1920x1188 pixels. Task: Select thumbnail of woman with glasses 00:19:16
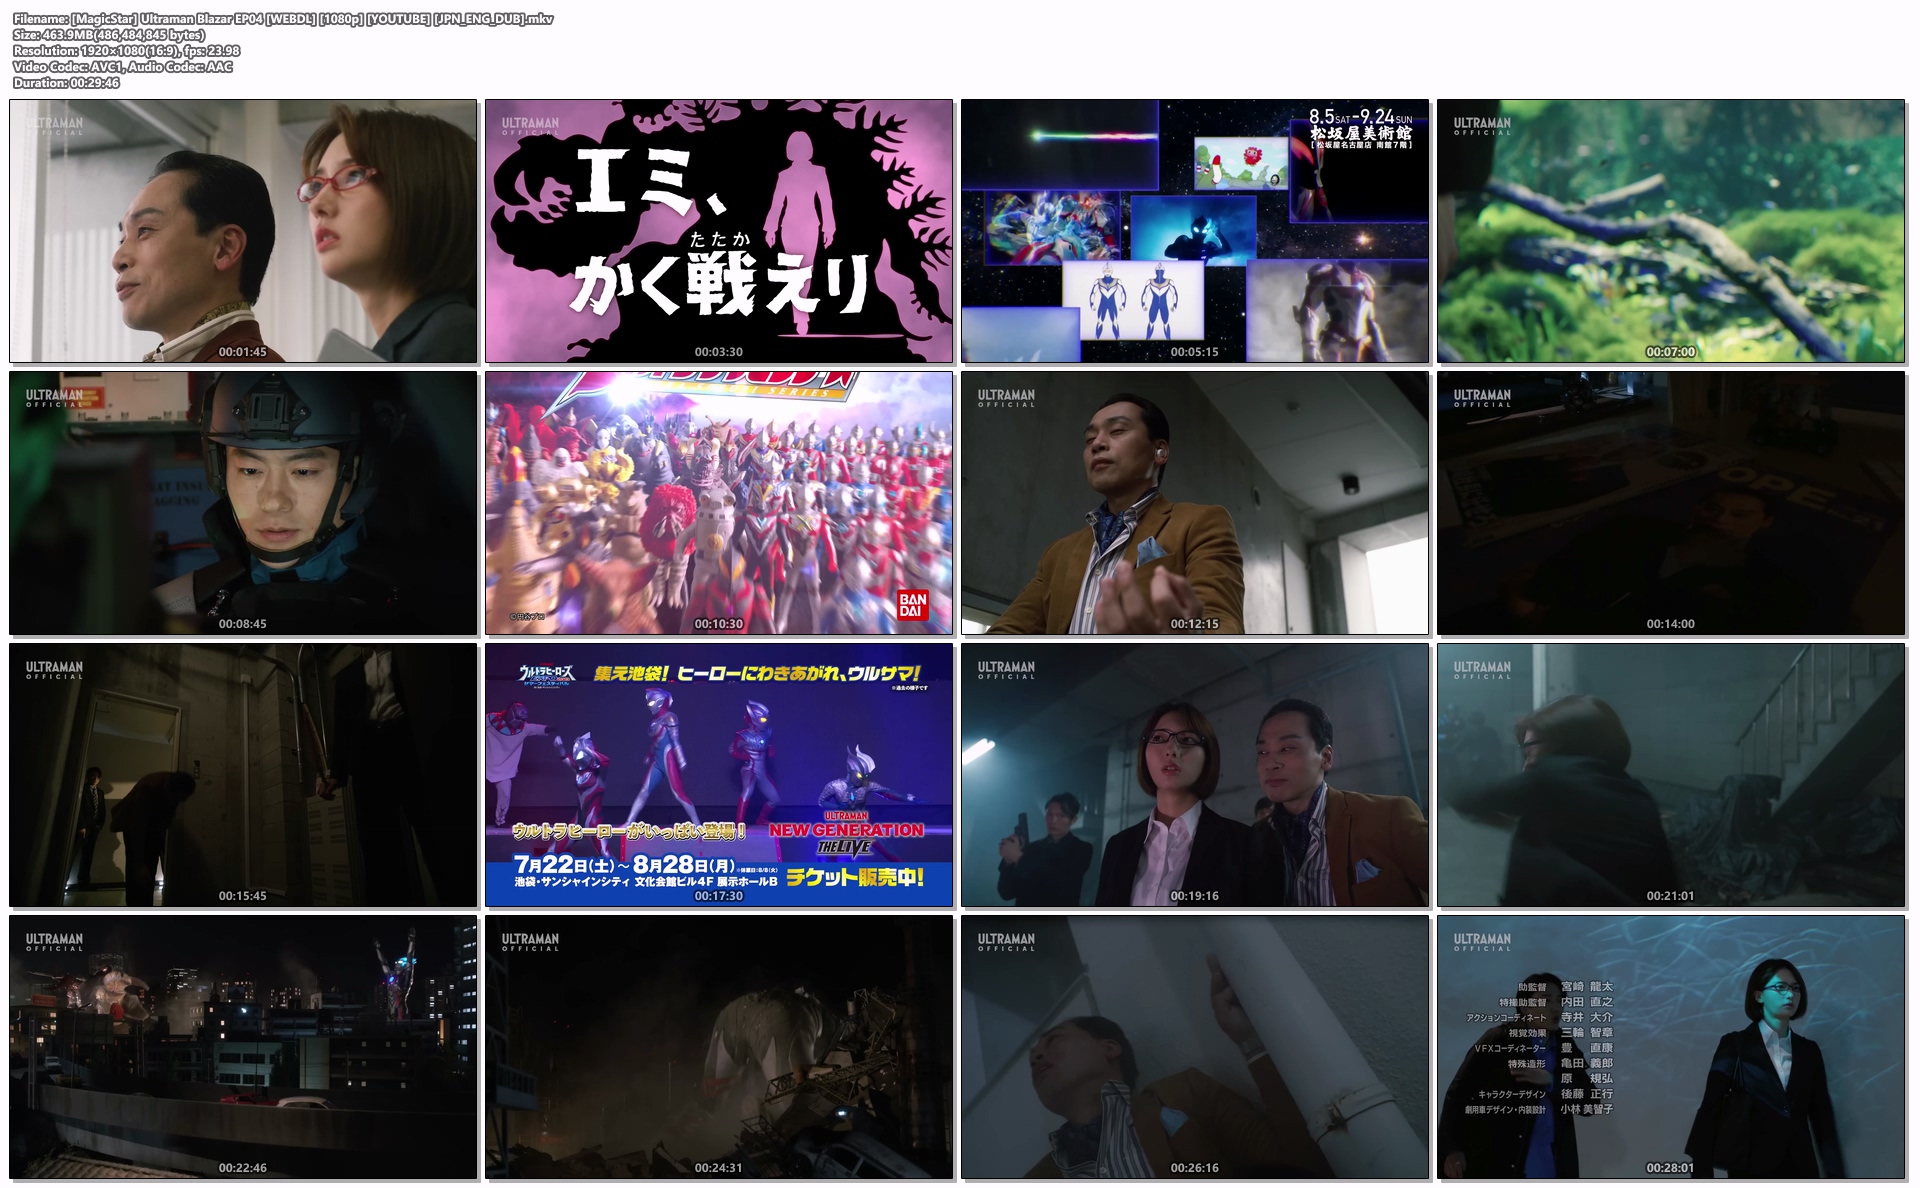click(1195, 775)
